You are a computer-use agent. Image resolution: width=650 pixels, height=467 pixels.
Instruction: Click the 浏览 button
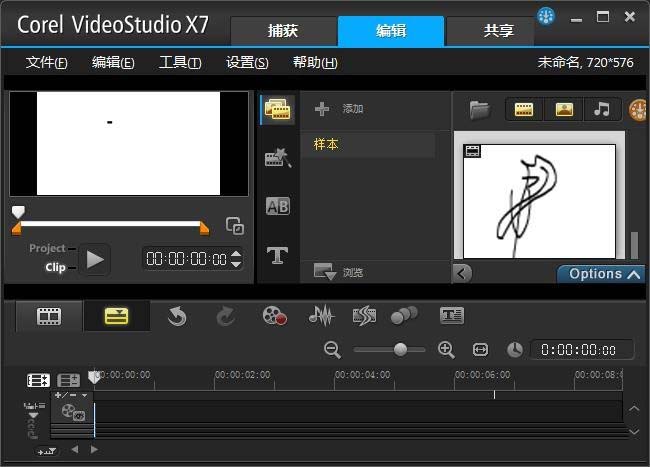pos(353,272)
